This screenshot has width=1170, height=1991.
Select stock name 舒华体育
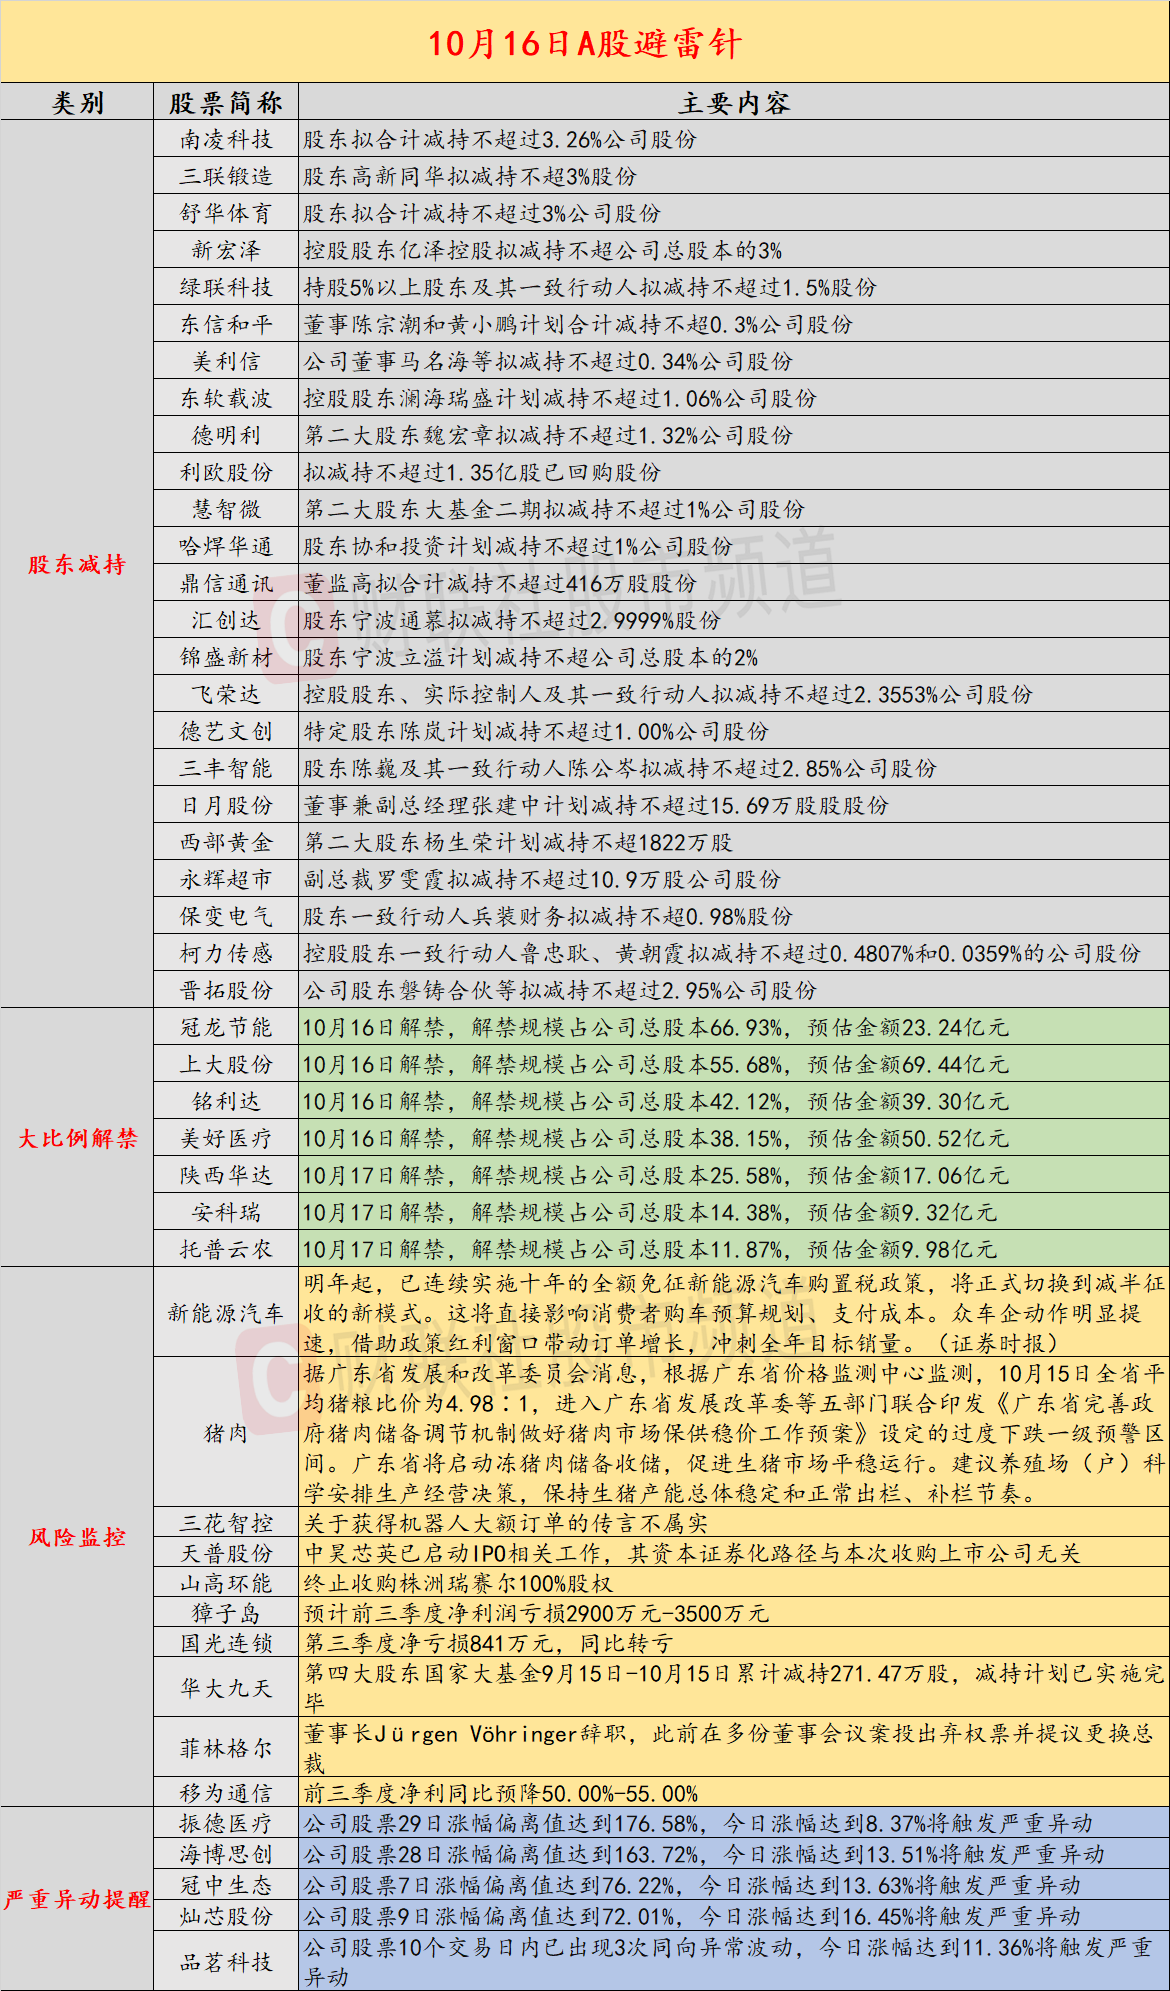[x=226, y=213]
